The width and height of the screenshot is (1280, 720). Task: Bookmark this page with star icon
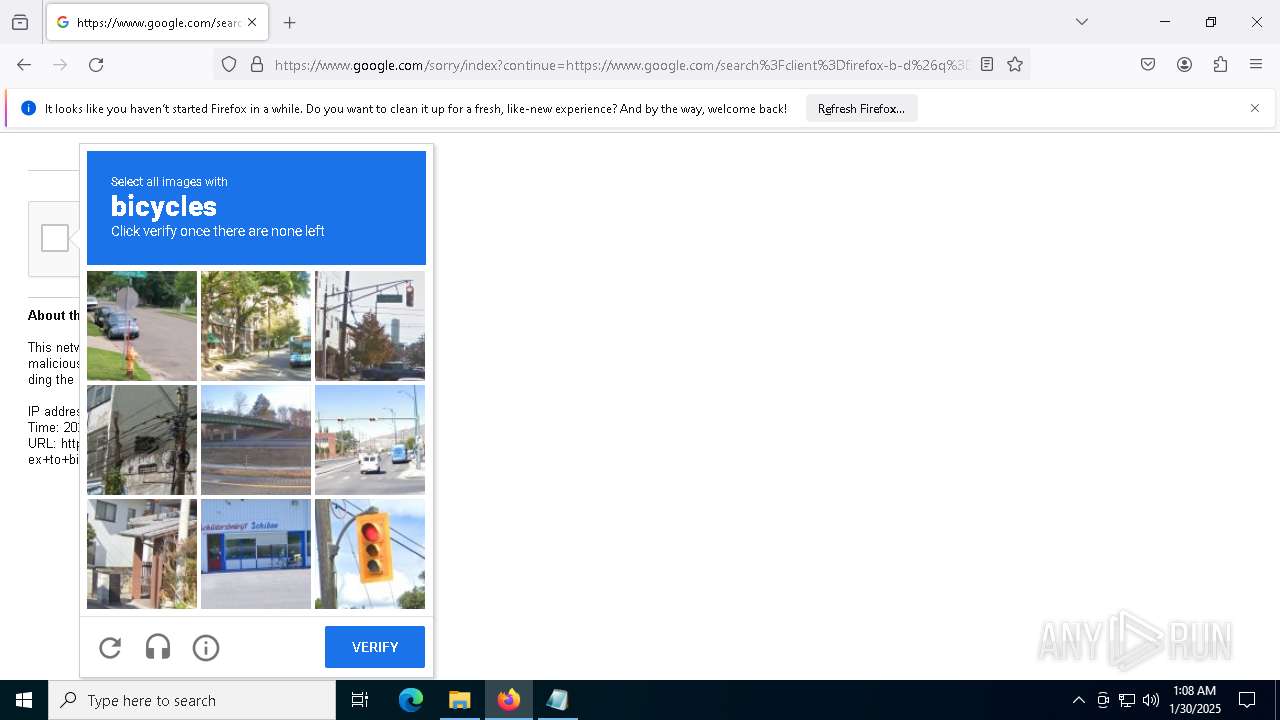click(x=1015, y=65)
